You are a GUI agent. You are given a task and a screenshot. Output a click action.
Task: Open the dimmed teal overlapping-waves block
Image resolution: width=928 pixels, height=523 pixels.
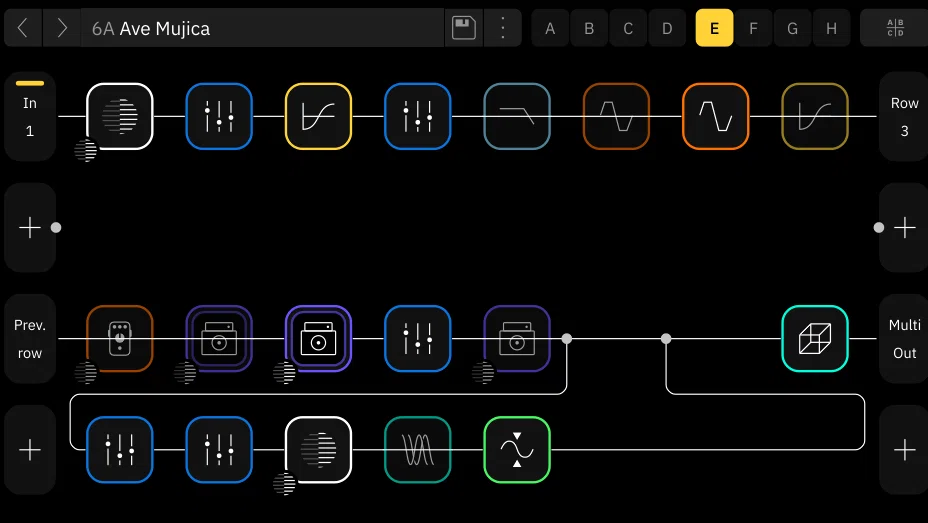418,450
